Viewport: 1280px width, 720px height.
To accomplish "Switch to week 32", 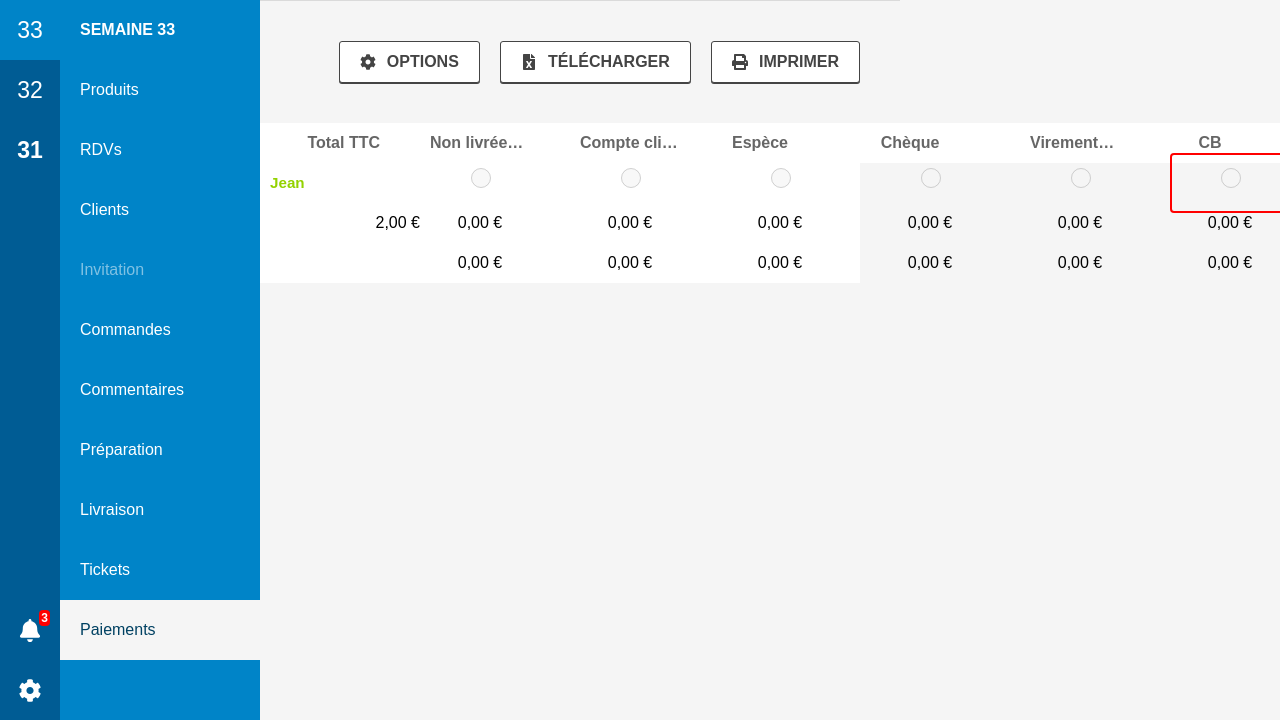I will (30, 90).
